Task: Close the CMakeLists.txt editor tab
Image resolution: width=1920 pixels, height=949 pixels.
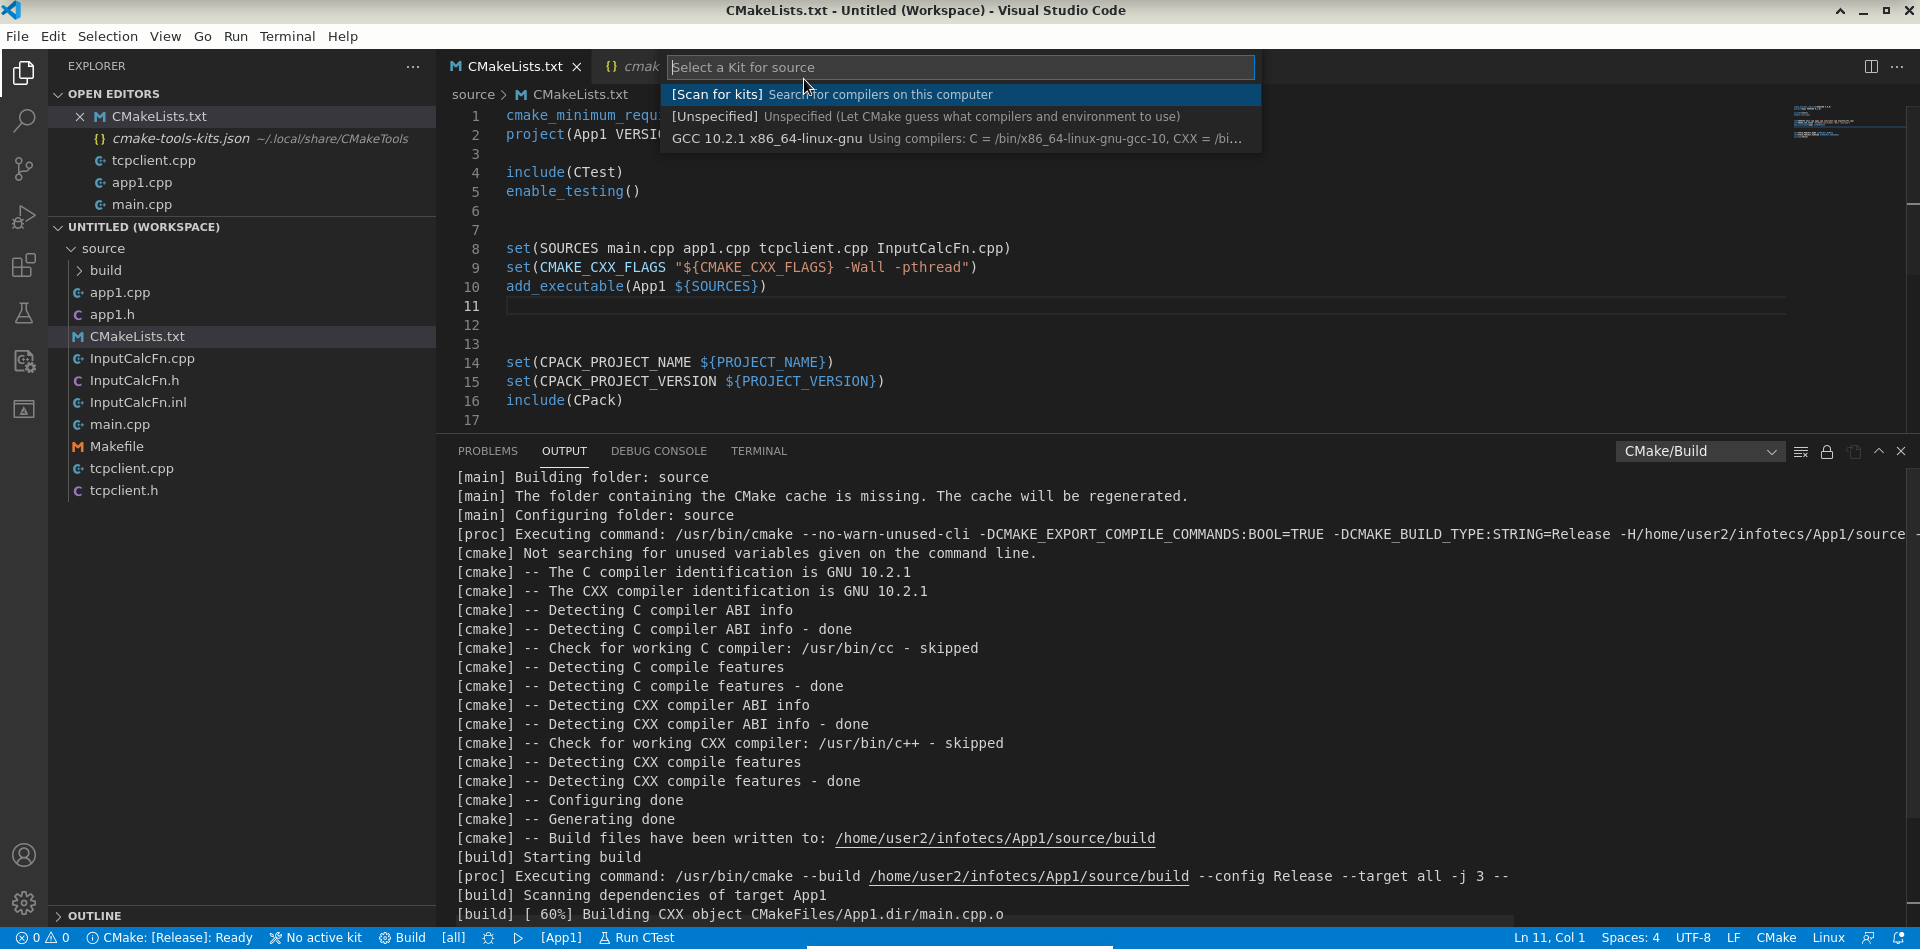Action: click(x=577, y=67)
